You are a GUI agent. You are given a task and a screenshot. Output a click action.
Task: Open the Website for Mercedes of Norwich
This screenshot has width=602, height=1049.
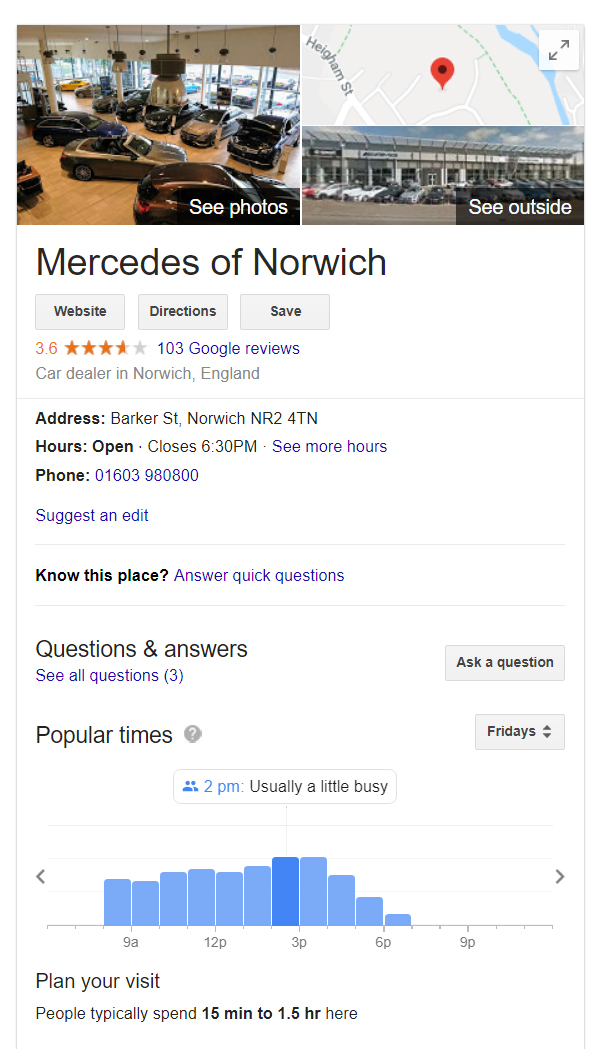[x=80, y=311]
